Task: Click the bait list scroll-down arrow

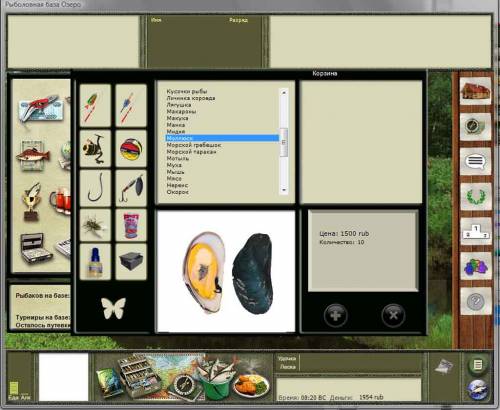Action: 284,190
